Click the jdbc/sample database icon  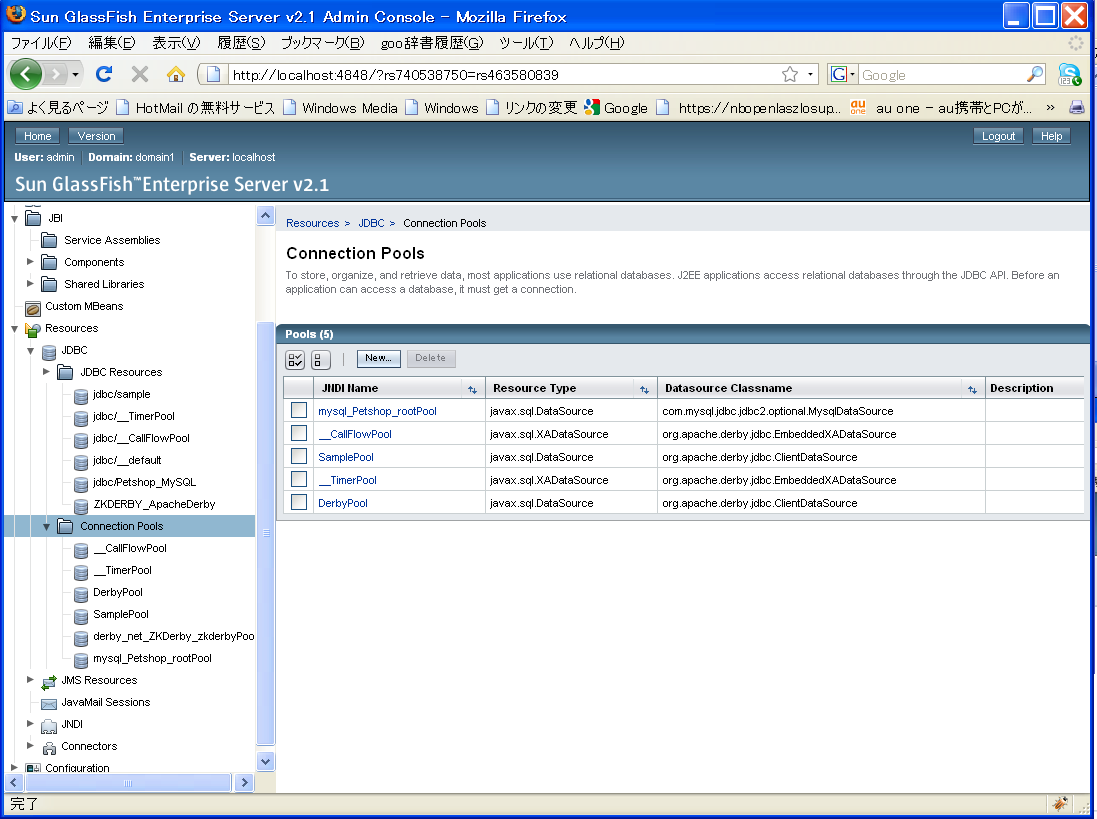pyautogui.click(x=81, y=396)
